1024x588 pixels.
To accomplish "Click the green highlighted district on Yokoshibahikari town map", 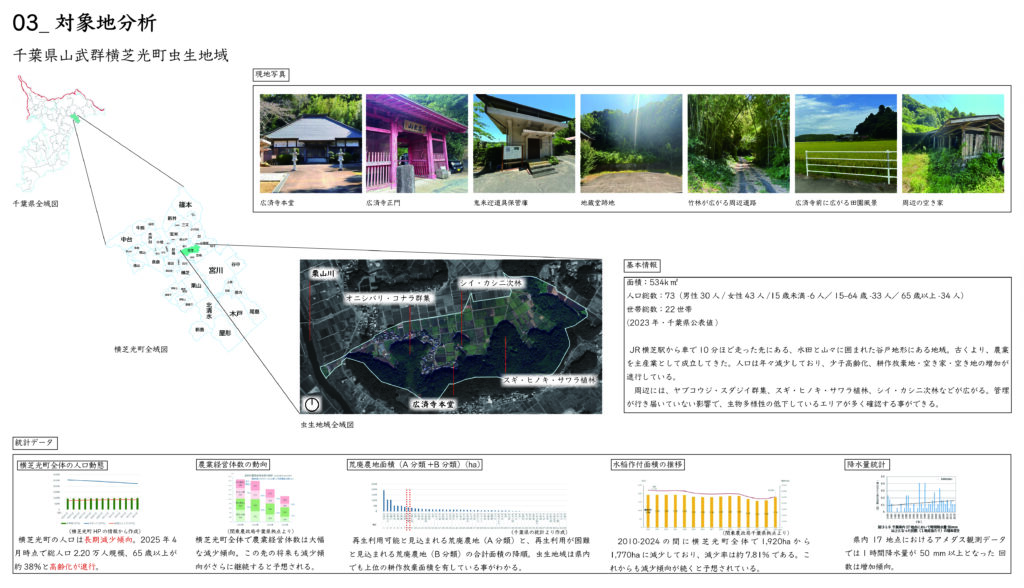I will point(188,251).
